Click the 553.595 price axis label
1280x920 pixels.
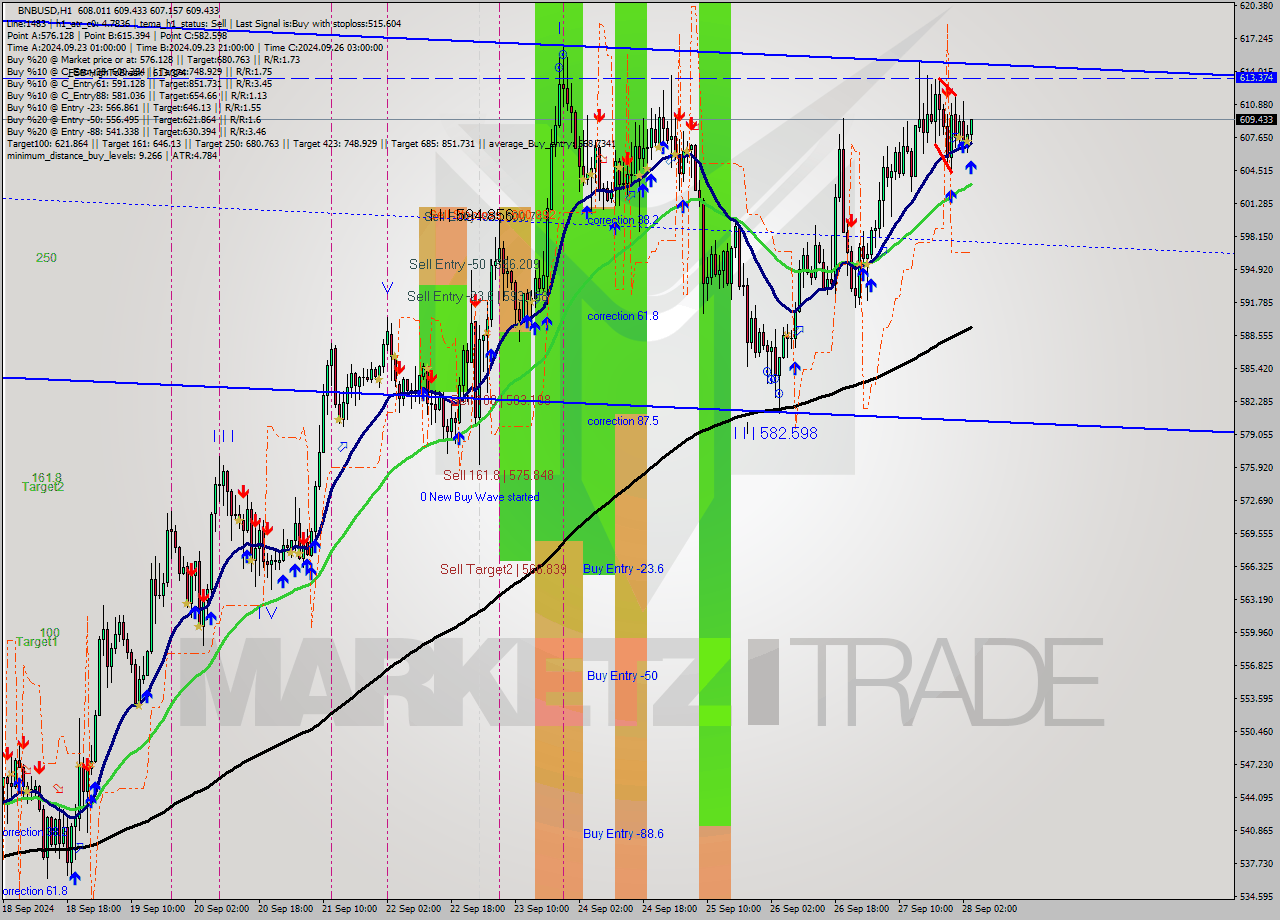[1256, 699]
